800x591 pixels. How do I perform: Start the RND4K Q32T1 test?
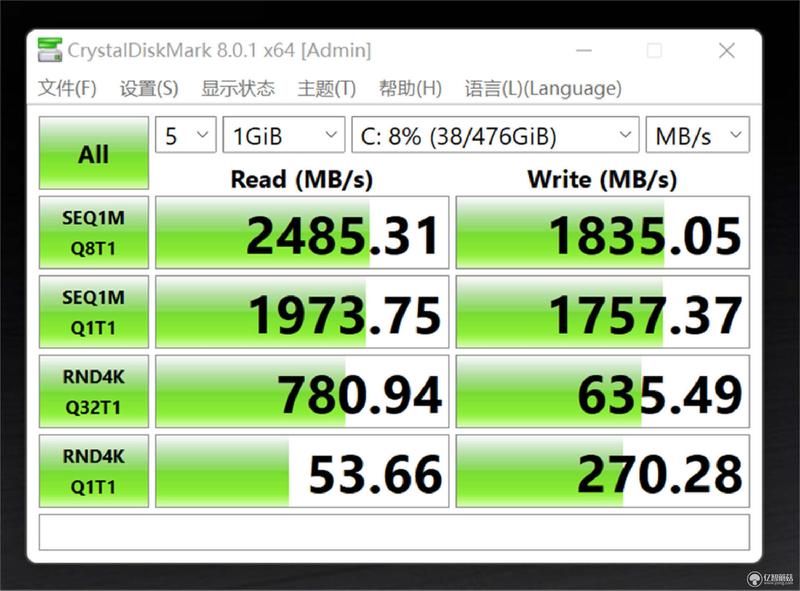[x=94, y=392]
